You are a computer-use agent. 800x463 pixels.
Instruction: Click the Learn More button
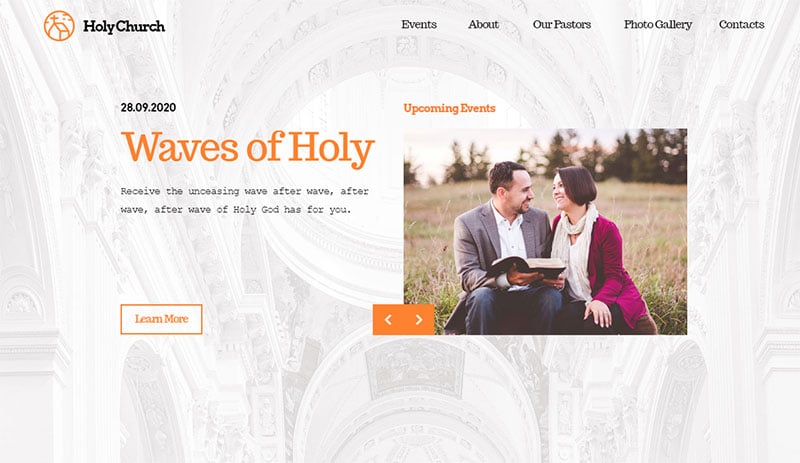click(161, 320)
